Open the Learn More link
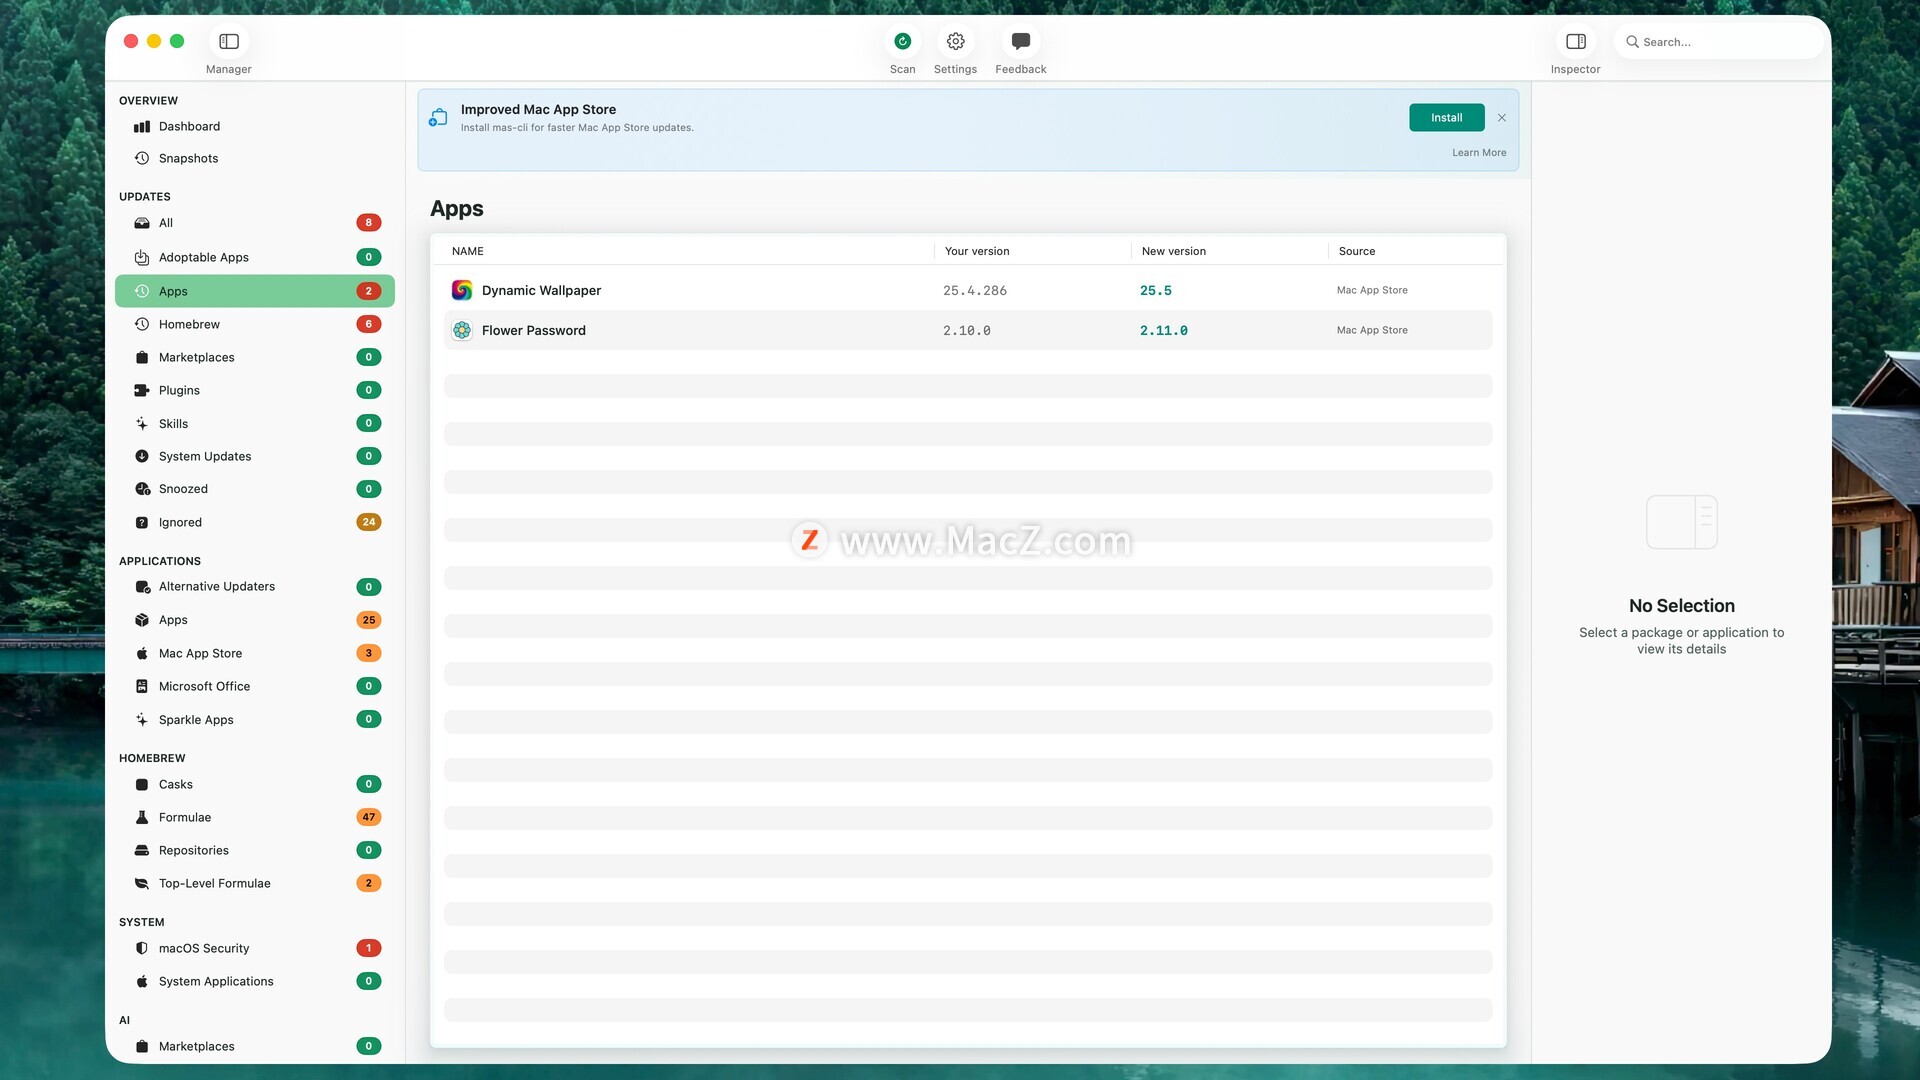The height and width of the screenshot is (1080, 1920). click(1479, 153)
